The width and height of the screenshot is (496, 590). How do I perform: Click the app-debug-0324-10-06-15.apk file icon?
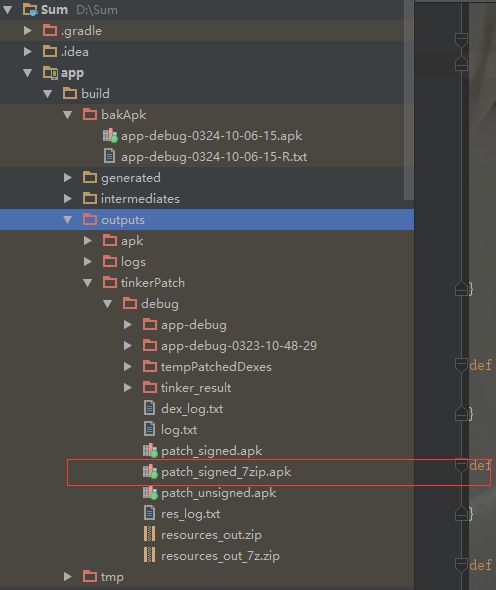pyautogui.click(x=110, y=135)
